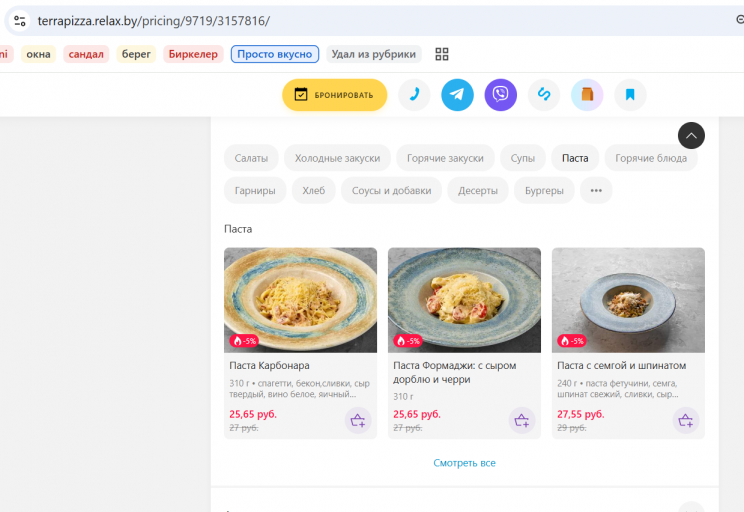Click the 'Паста Формаджи: с сыром дорблю' title
This screenshot has width=744, height=512.
[455, 372]
